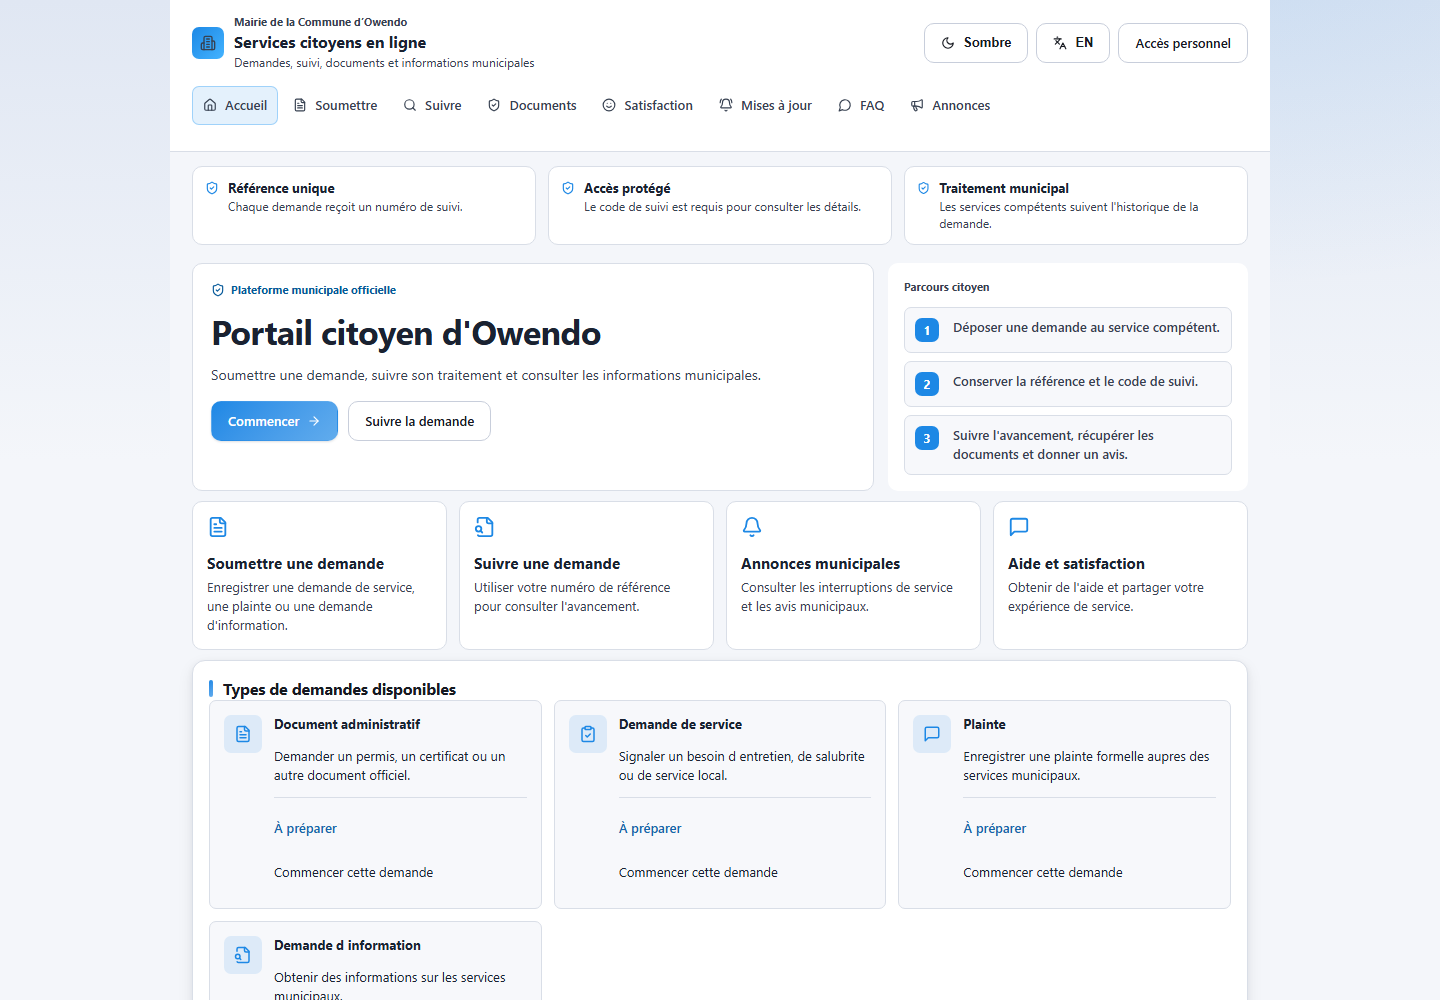The width and height of the screenshot is (1440, 1000).
Task: Click Commencer cette demande under Document administratif
Action: click(x=354, y=872)
